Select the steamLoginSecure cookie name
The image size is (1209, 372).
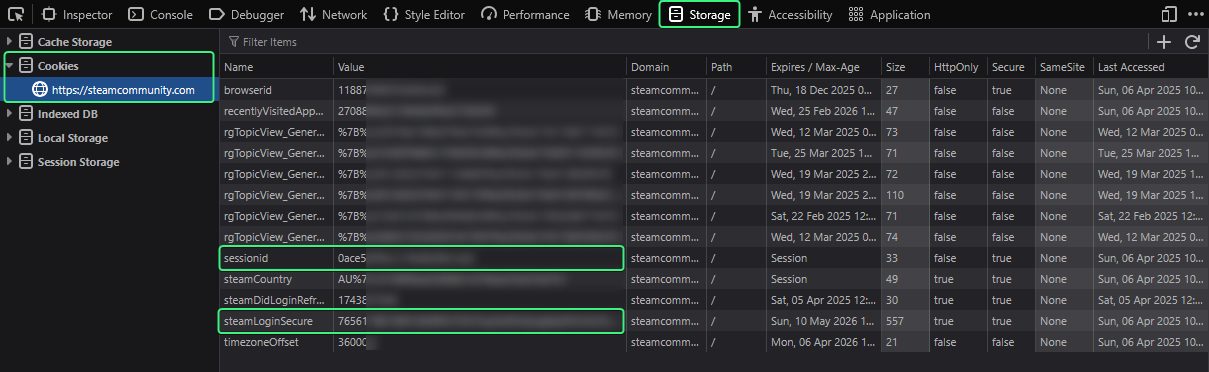268,321
